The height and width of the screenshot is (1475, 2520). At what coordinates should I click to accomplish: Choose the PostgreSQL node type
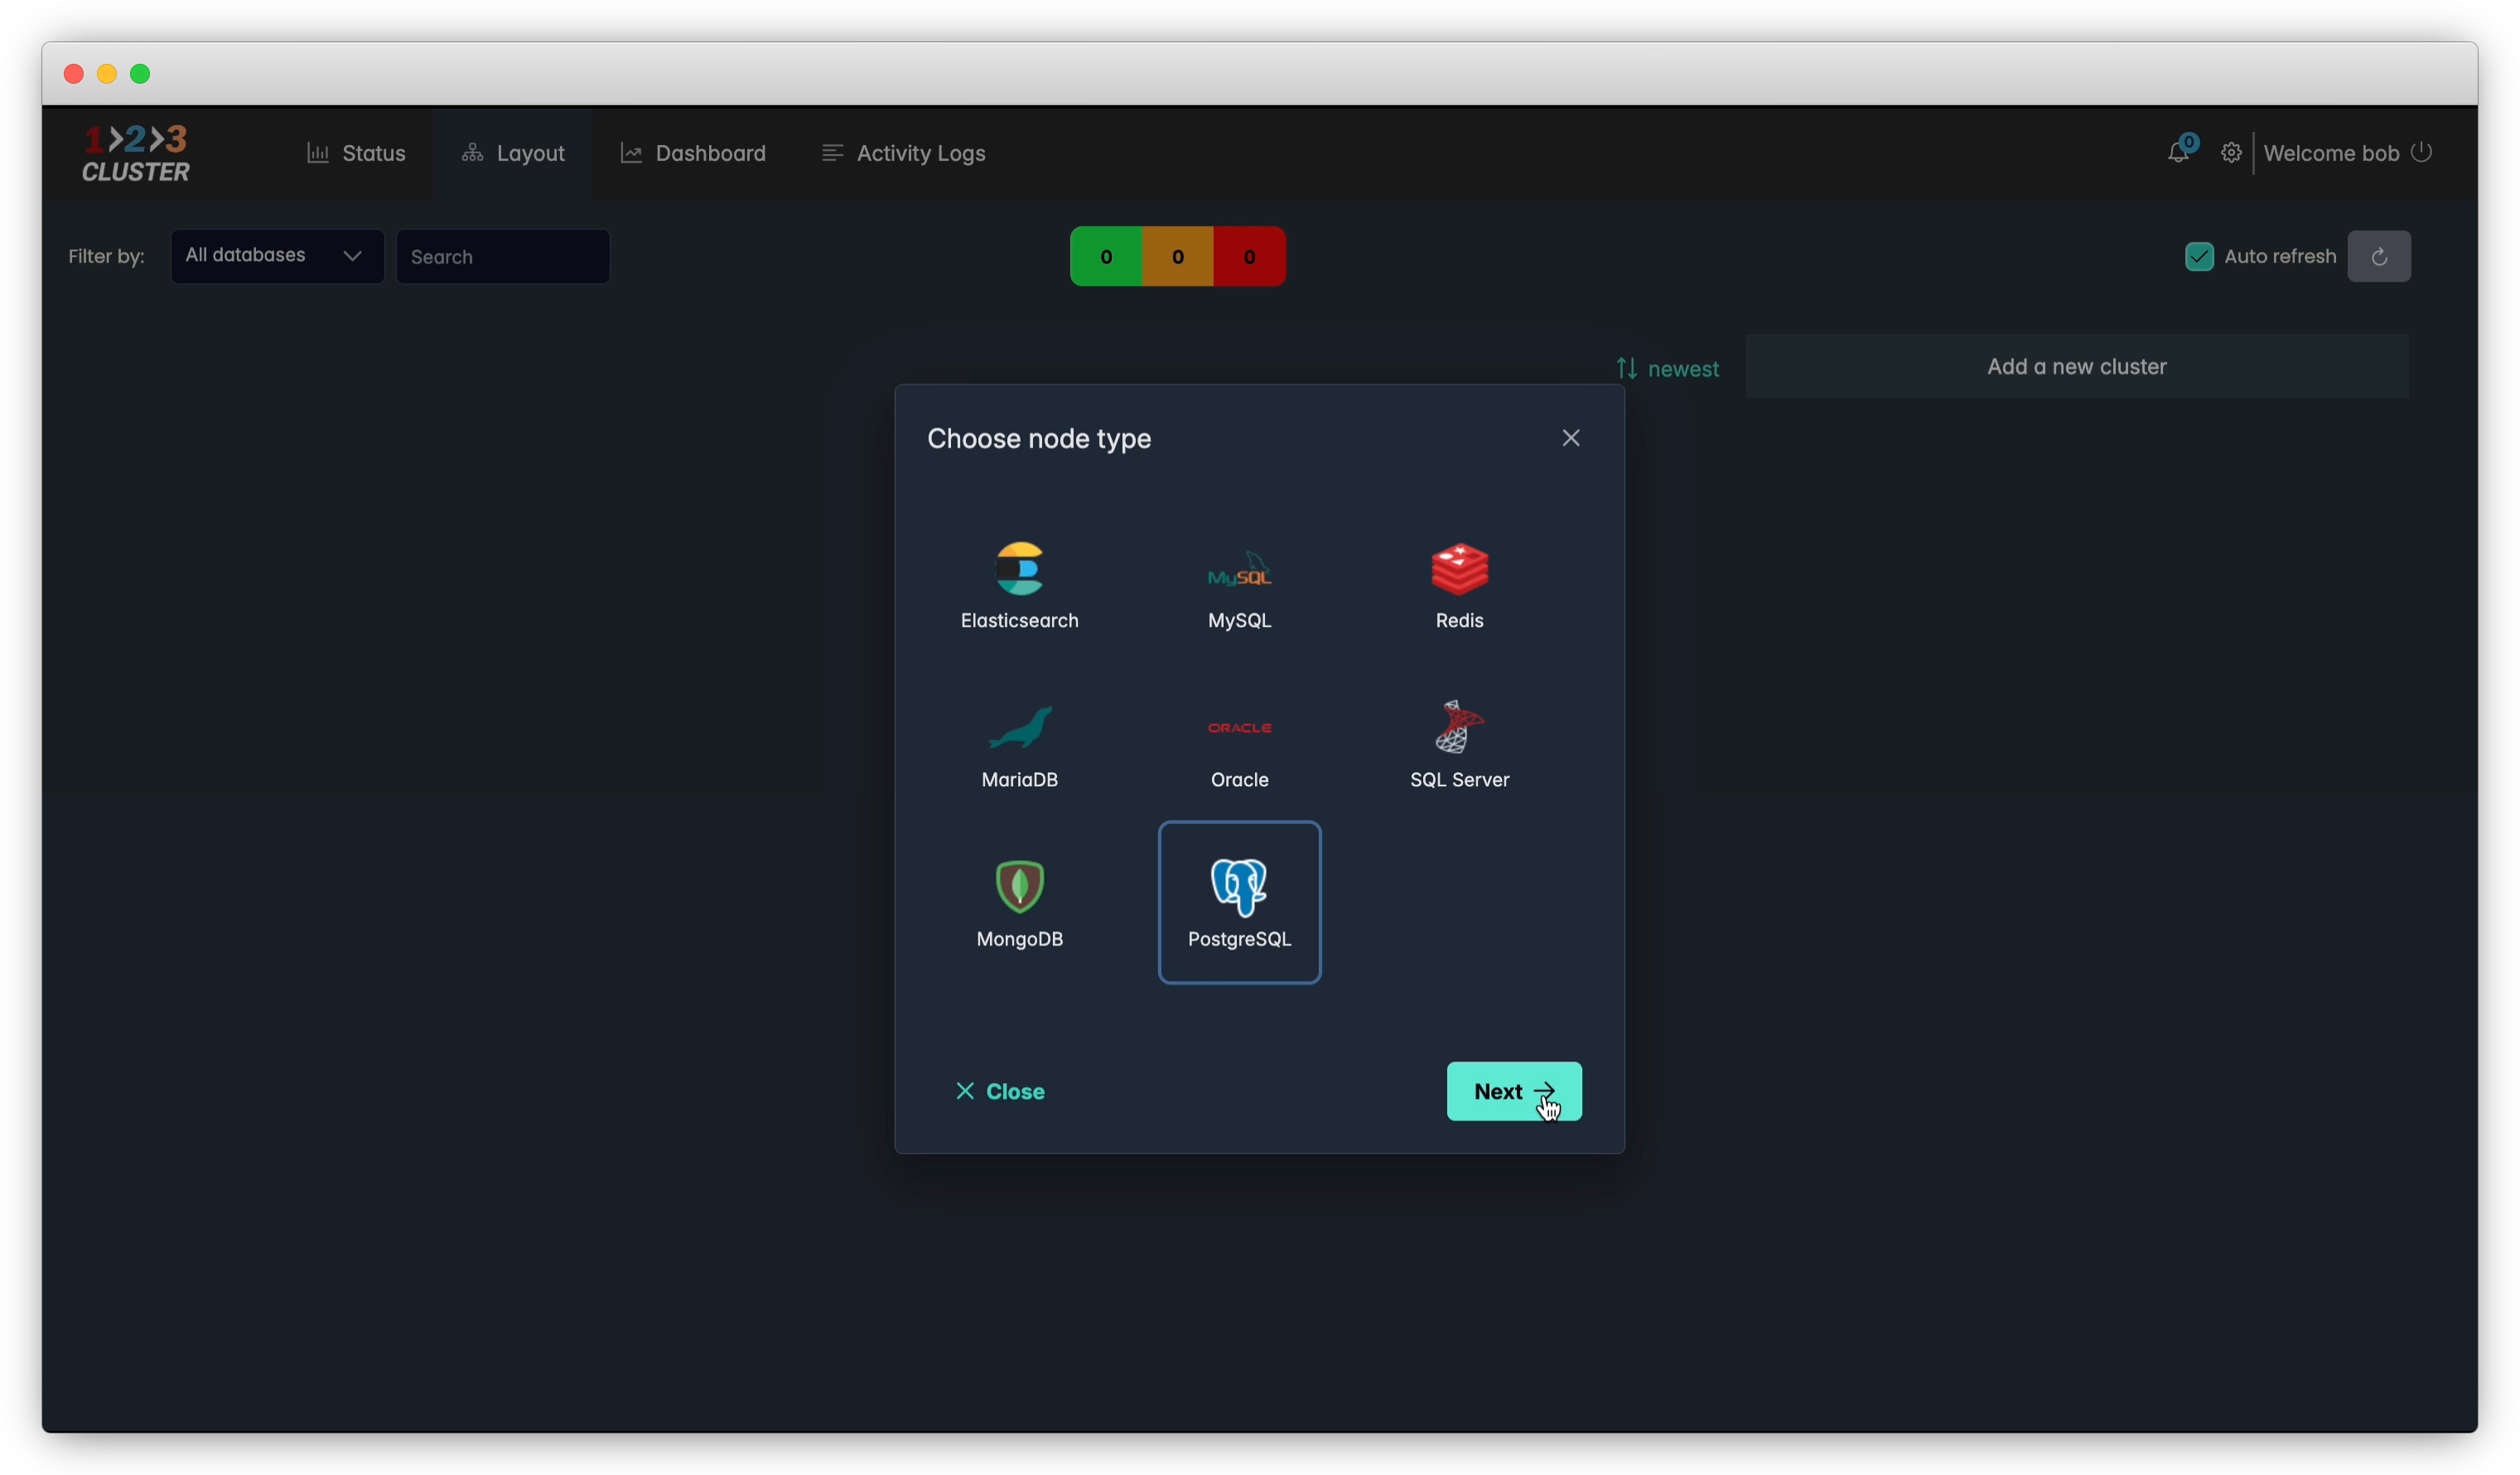click(1239, 903)
